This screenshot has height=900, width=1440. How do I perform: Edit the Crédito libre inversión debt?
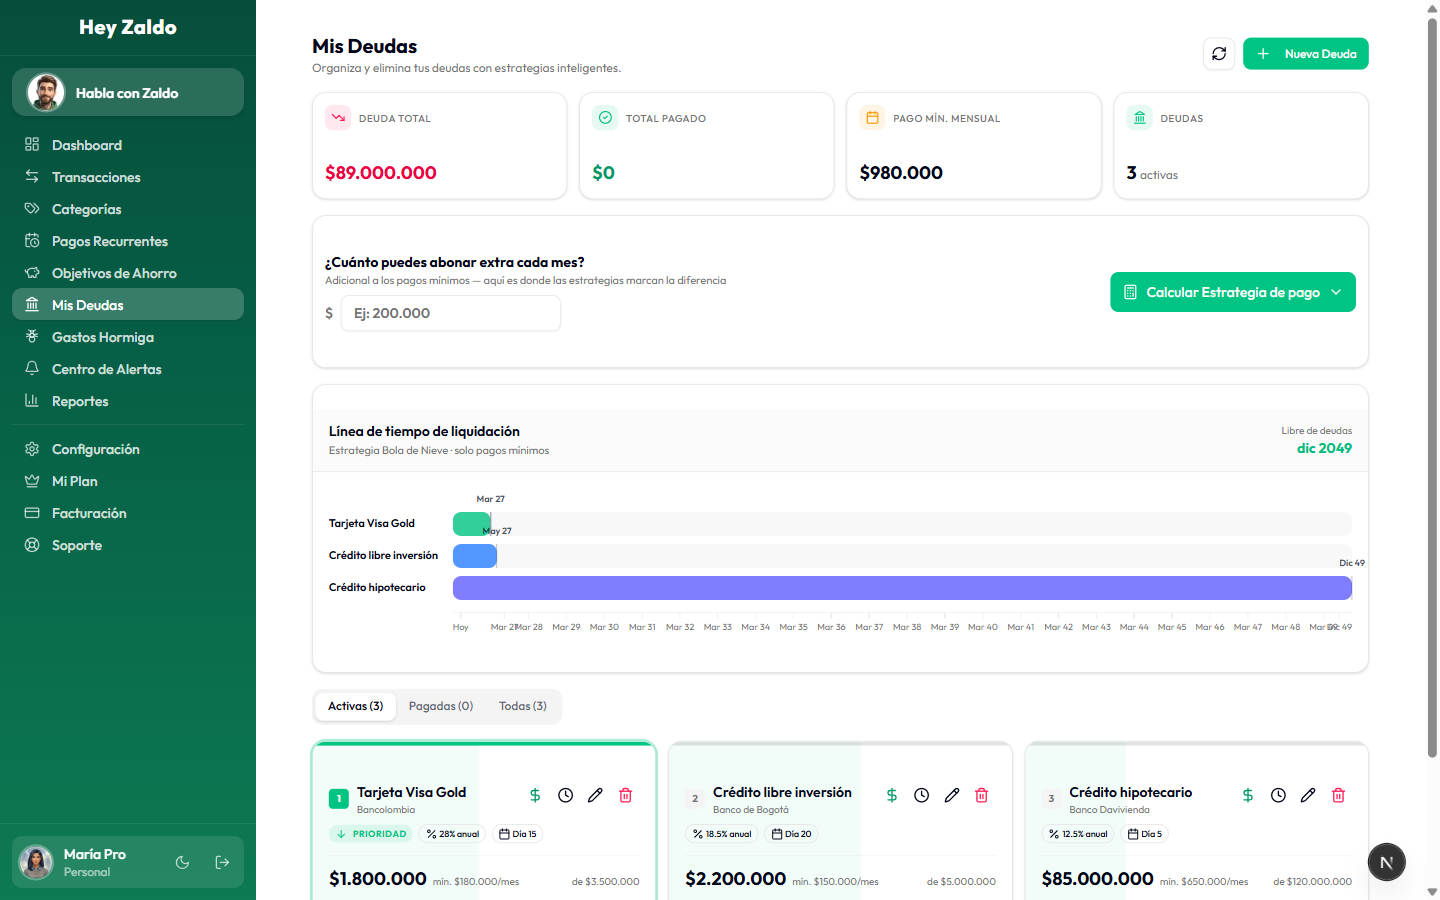(952, 795)
